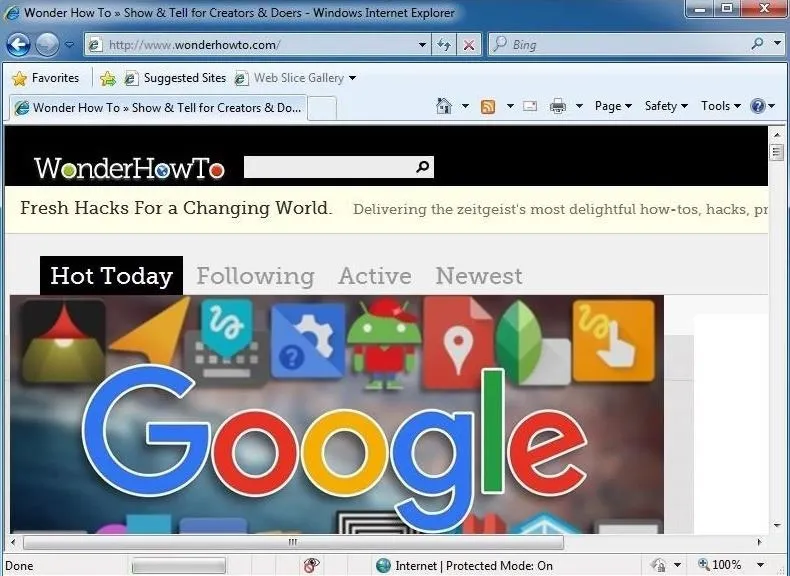Click the address bar URL field
This screenshot has width=790, height=576.
[257, 45]
